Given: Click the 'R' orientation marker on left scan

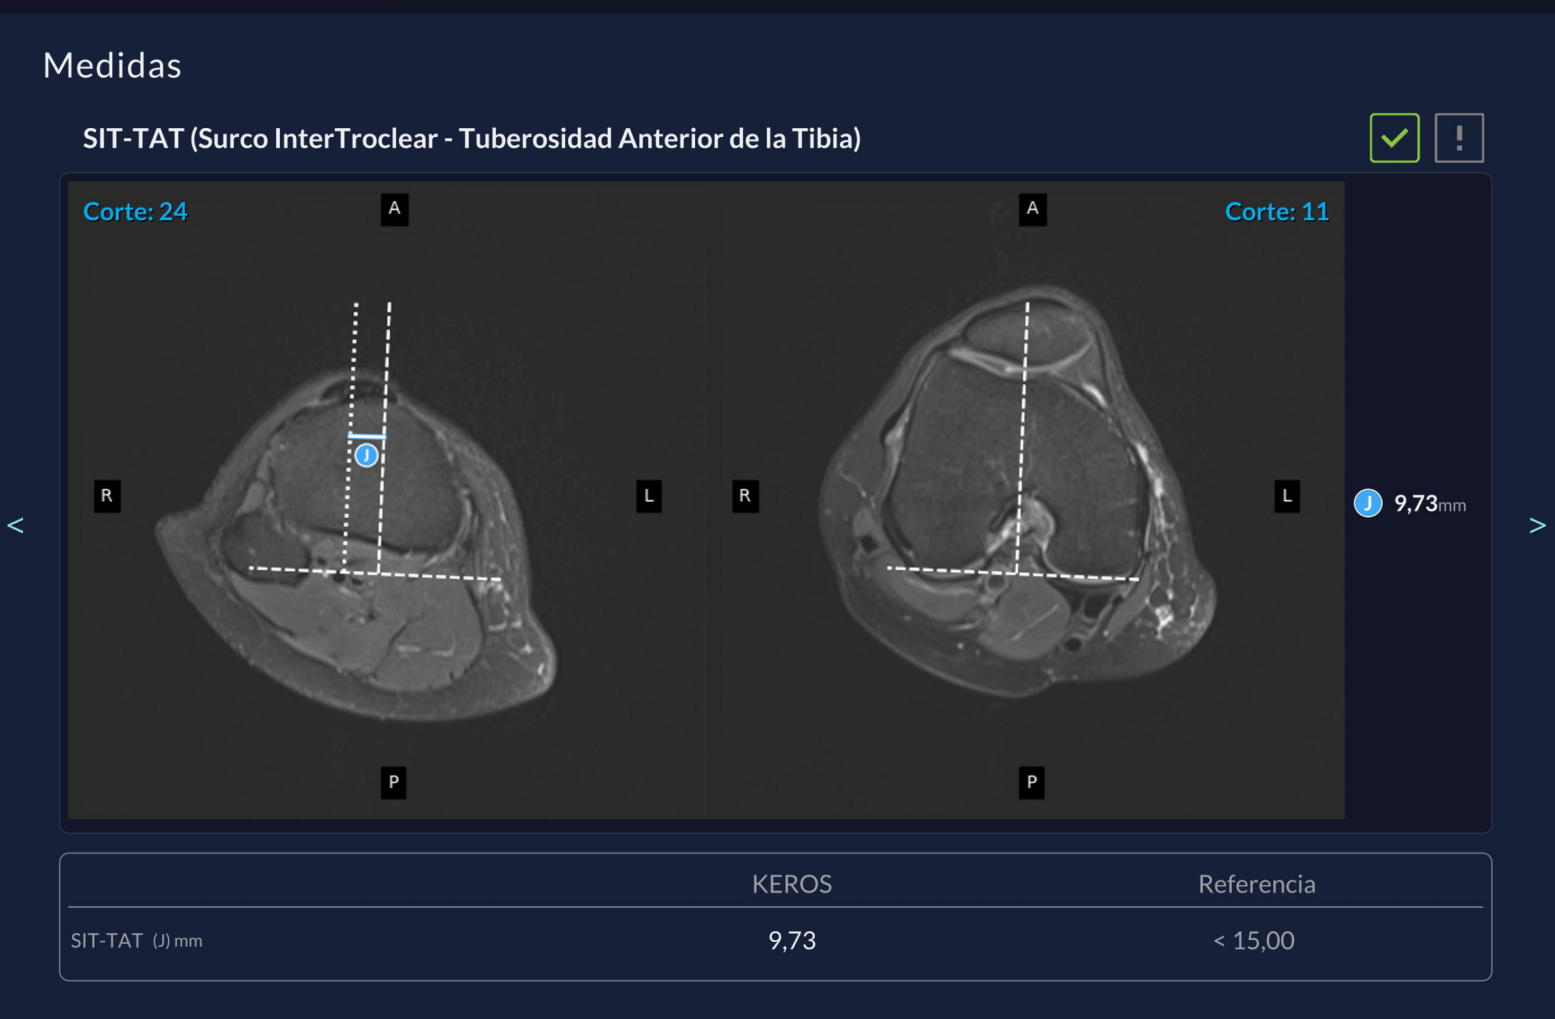Looking at the screenshot, I should (107, 496).
